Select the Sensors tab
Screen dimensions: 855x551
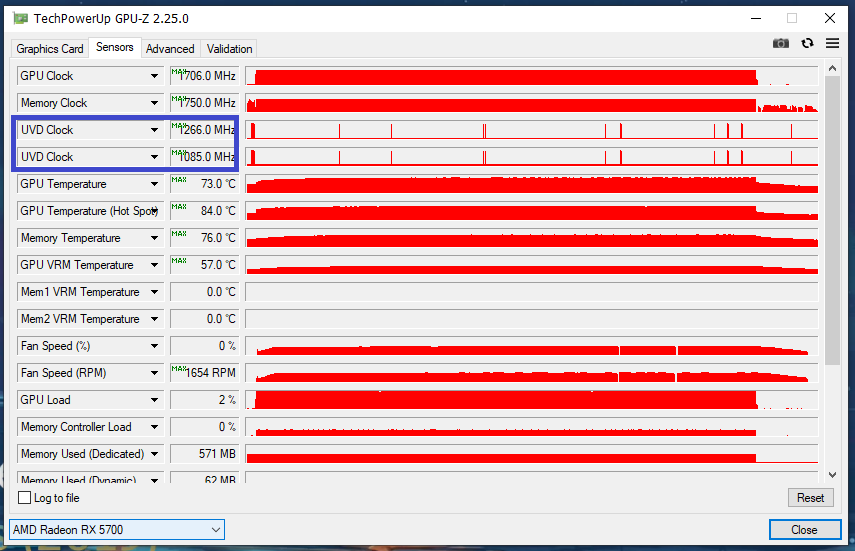coord(115,47)
